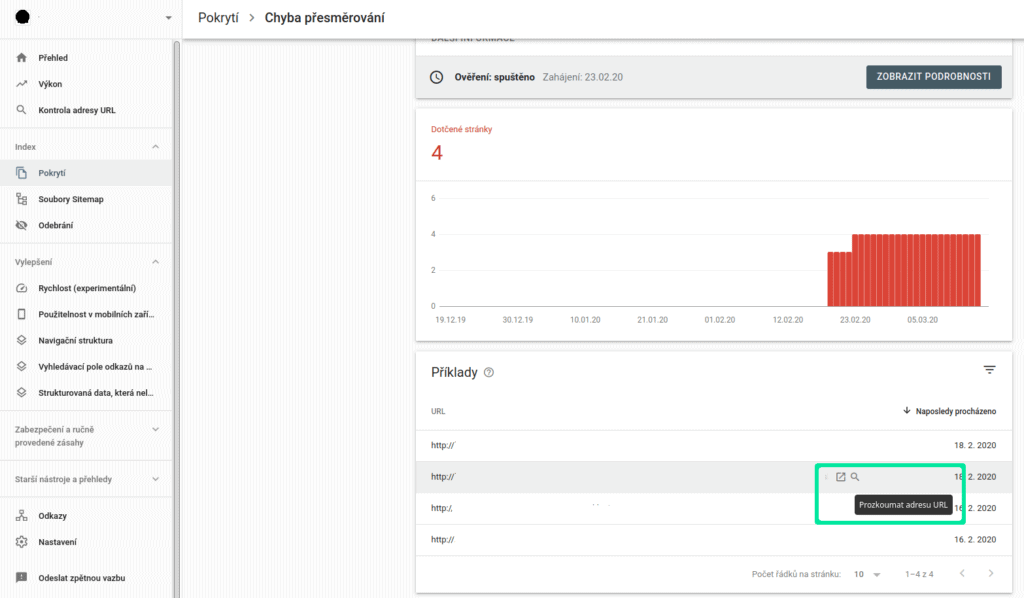Click the Nastavení gear icon

[x=22, y=542]
